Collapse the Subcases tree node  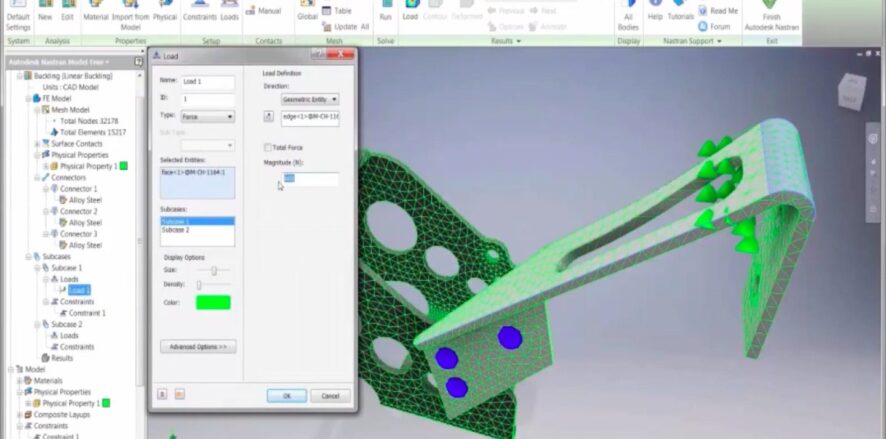pos(28,257)
